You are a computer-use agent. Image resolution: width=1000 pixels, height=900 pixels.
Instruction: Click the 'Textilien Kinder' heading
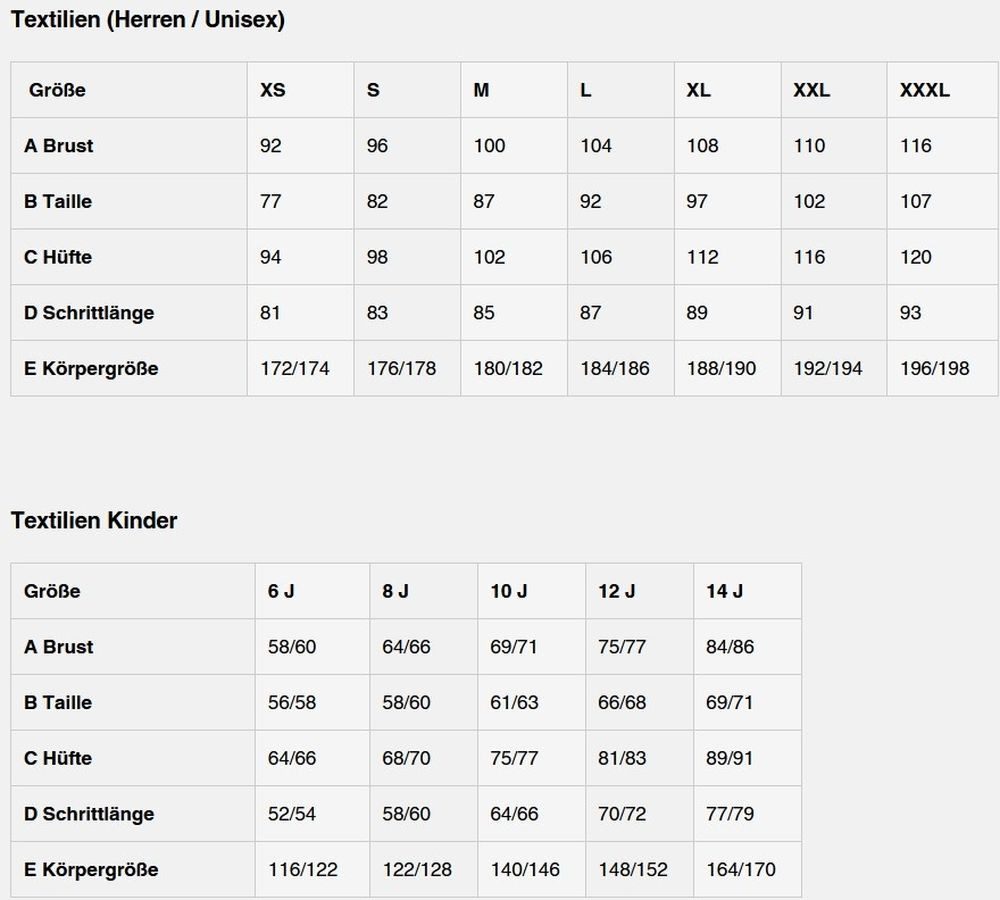point(94,520)
